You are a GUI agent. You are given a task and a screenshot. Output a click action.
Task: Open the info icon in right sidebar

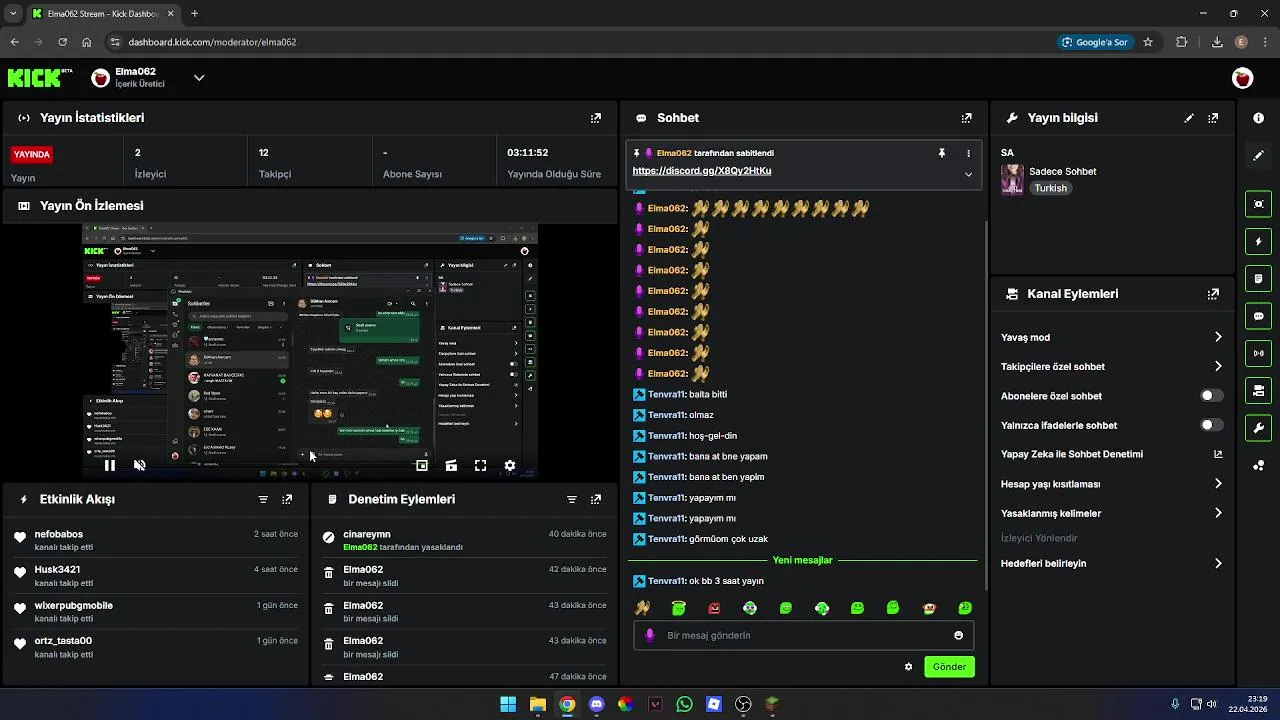1258,118
